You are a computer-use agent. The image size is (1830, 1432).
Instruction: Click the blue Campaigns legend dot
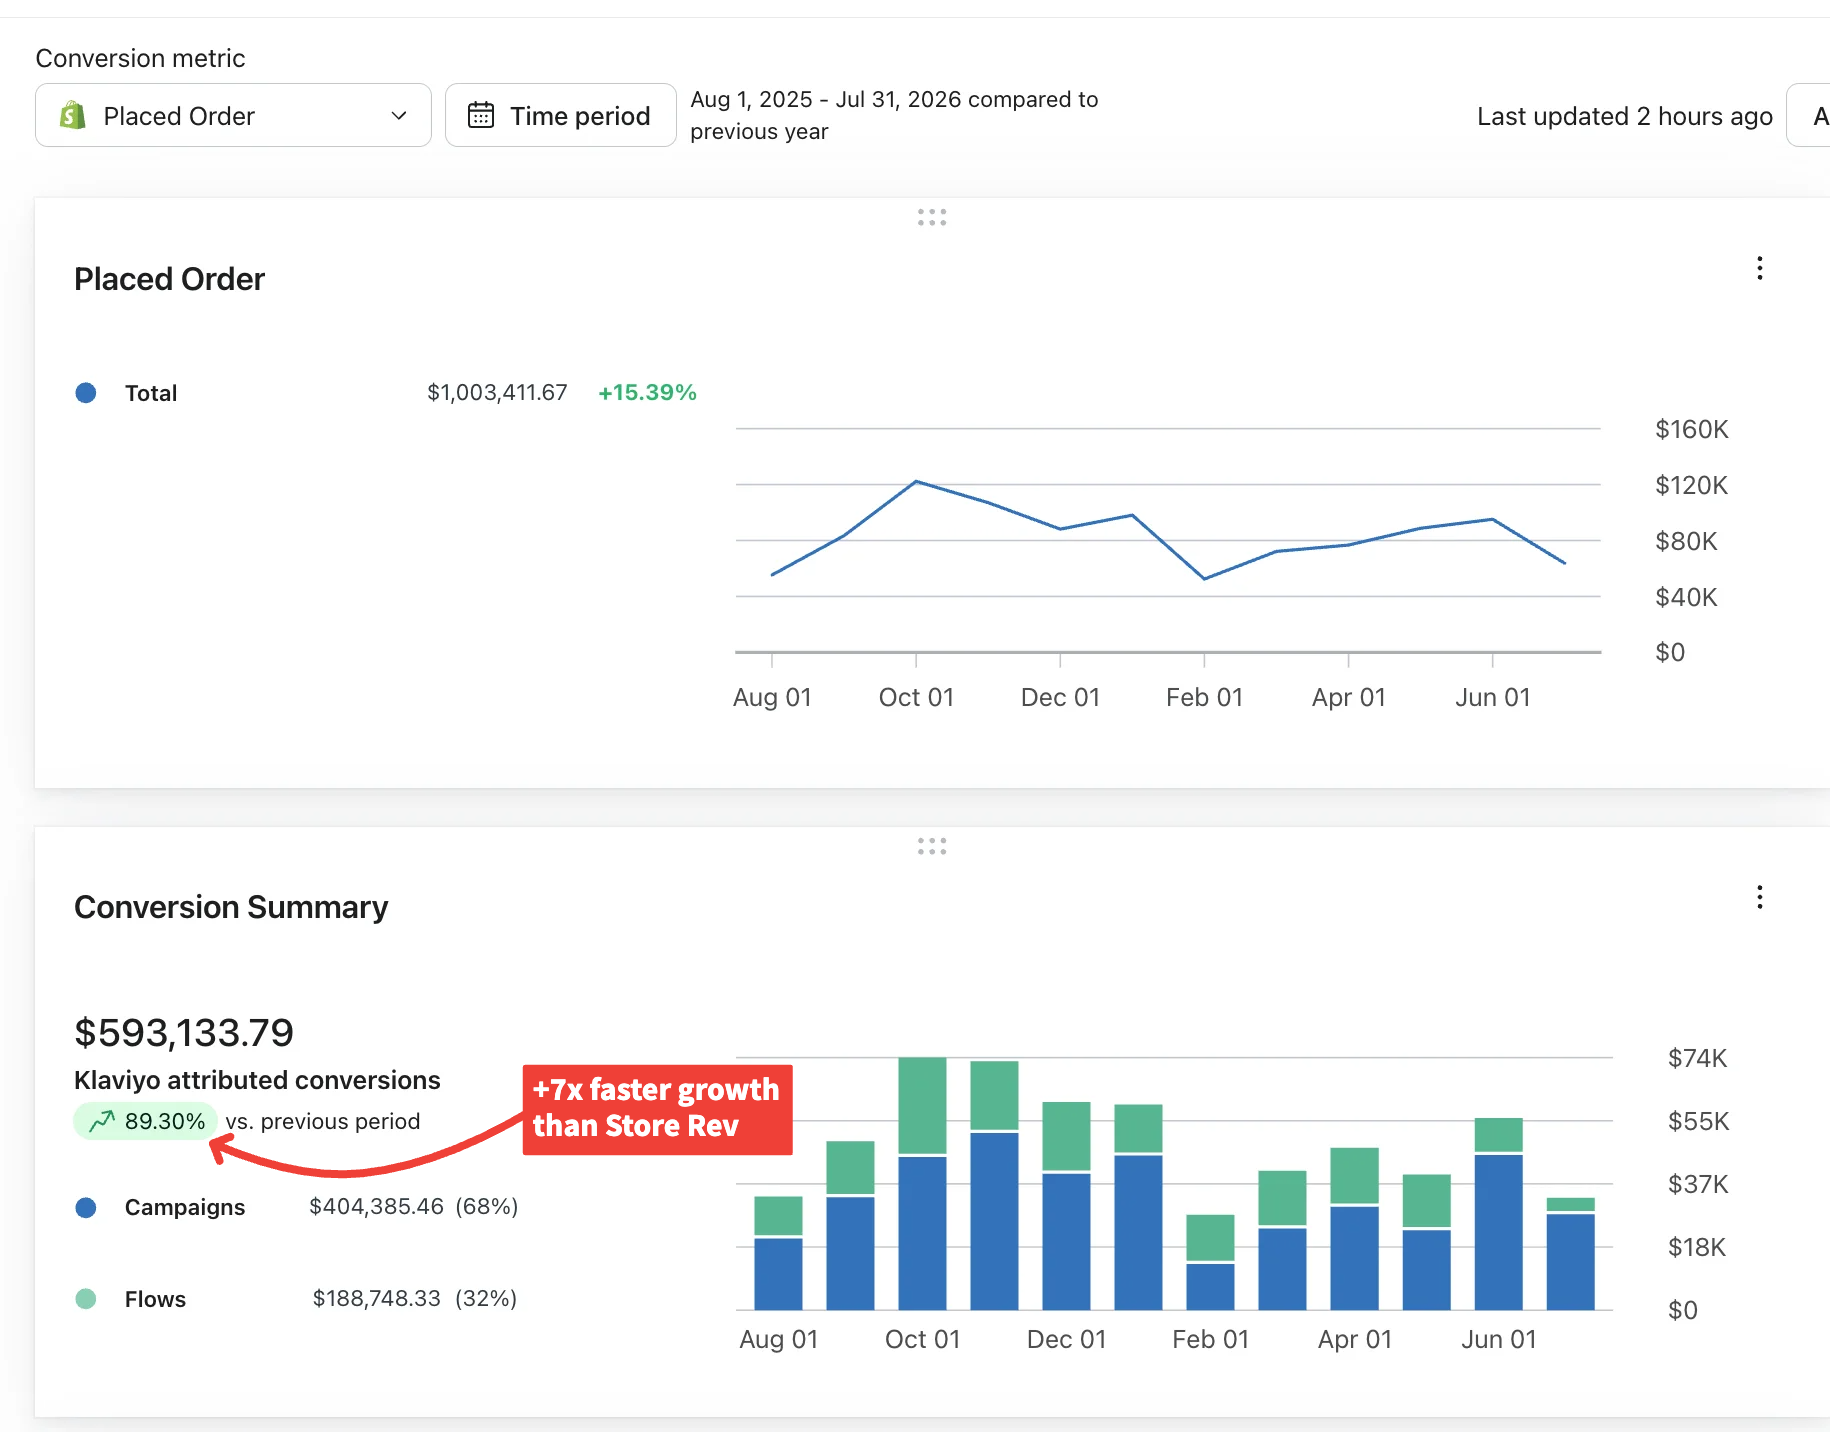(86, 1208)
